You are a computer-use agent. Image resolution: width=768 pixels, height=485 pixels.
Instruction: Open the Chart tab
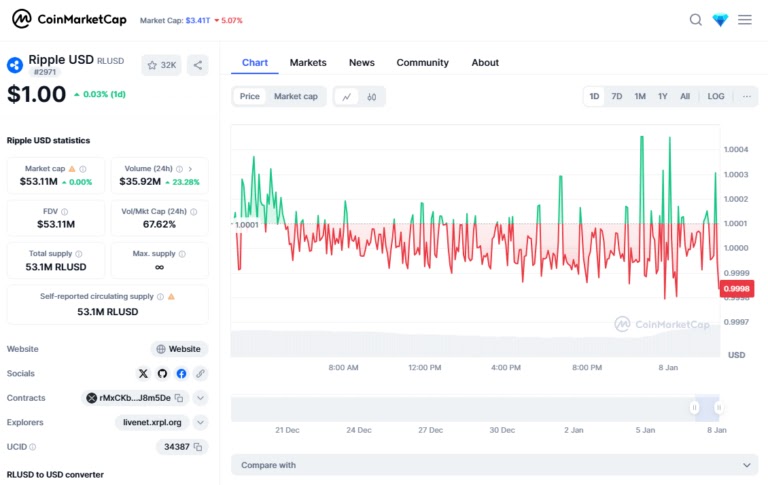click(x=255, y=63)
